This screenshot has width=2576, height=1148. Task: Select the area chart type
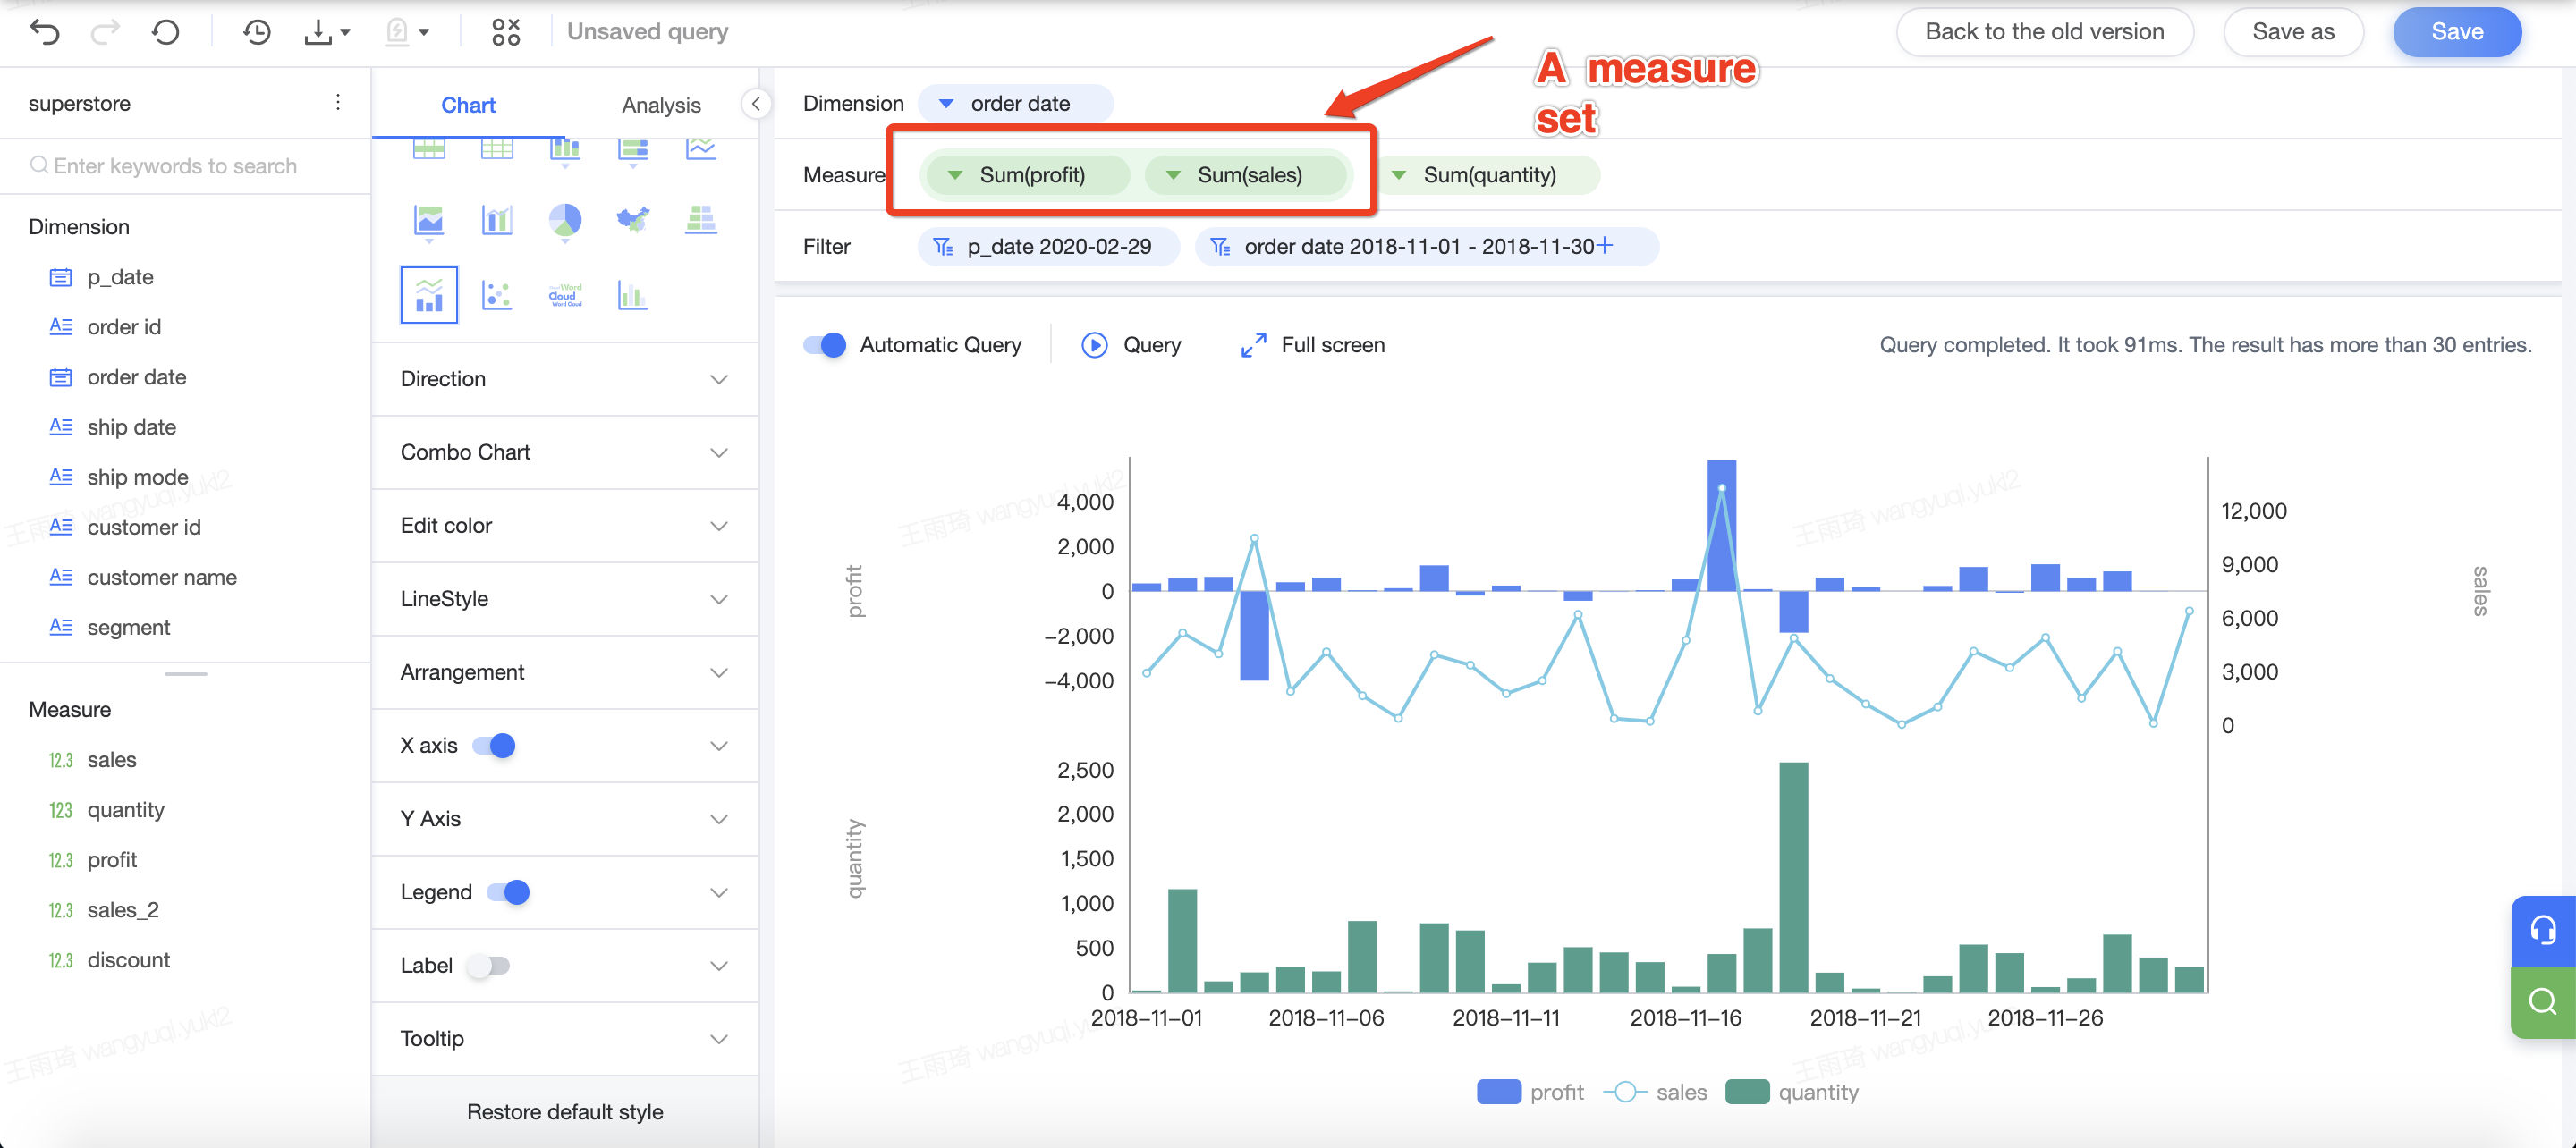(429, 221)
